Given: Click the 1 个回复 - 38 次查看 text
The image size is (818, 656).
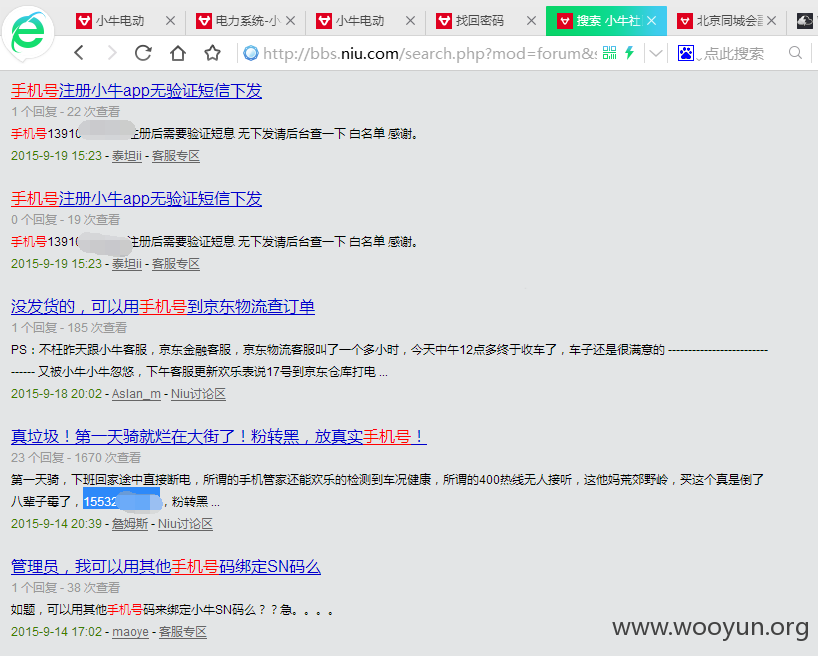Looking at the screenshot, I should tap(65, 588).
